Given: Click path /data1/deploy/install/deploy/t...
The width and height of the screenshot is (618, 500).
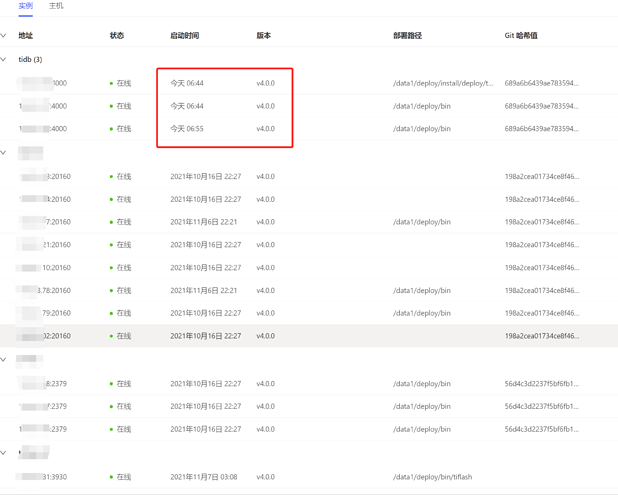Looking at the screenshot, I should 443,83.
